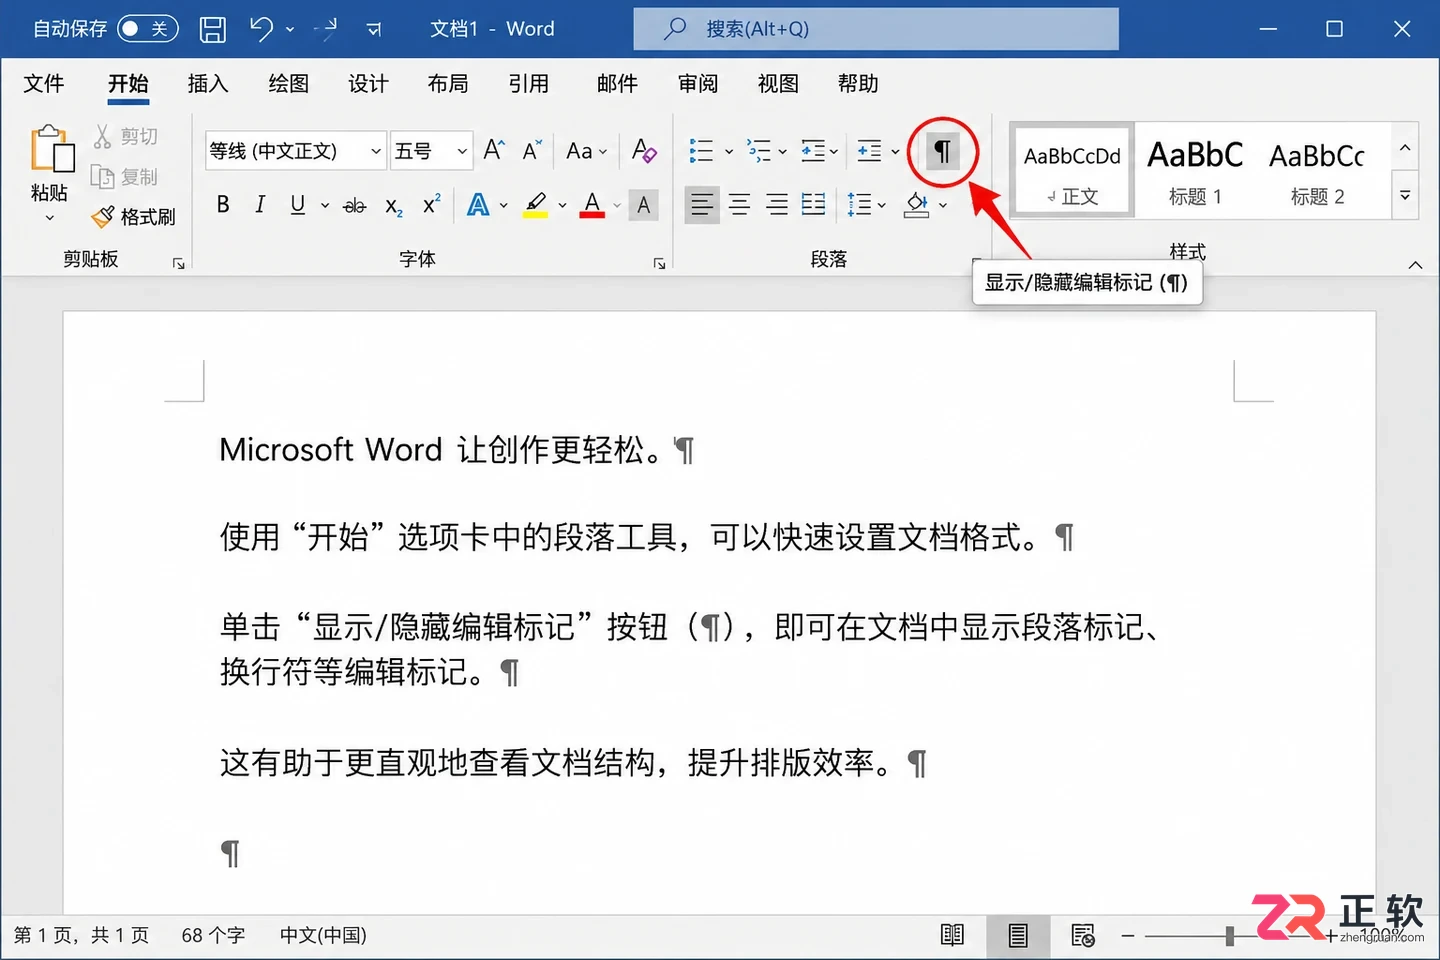Switch to the 审阅 tab
This screenshot has height=960, width=1440.
tap(698, 84)
